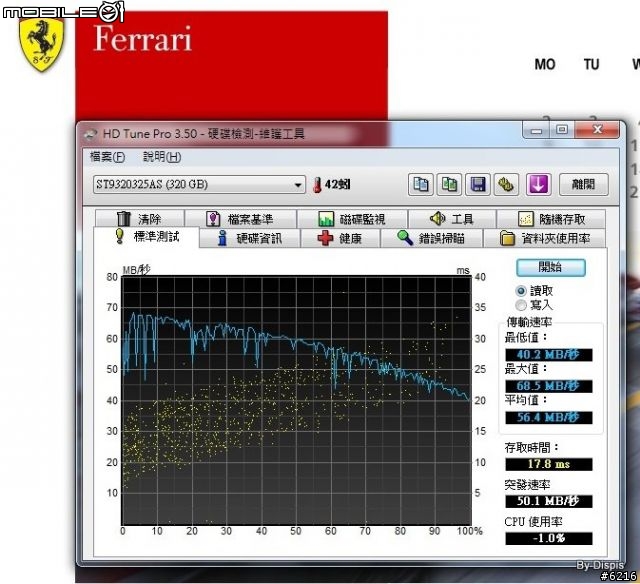
Task: Click the purple down-arrow minimize-to-tray icon
Action: [538, 184]
